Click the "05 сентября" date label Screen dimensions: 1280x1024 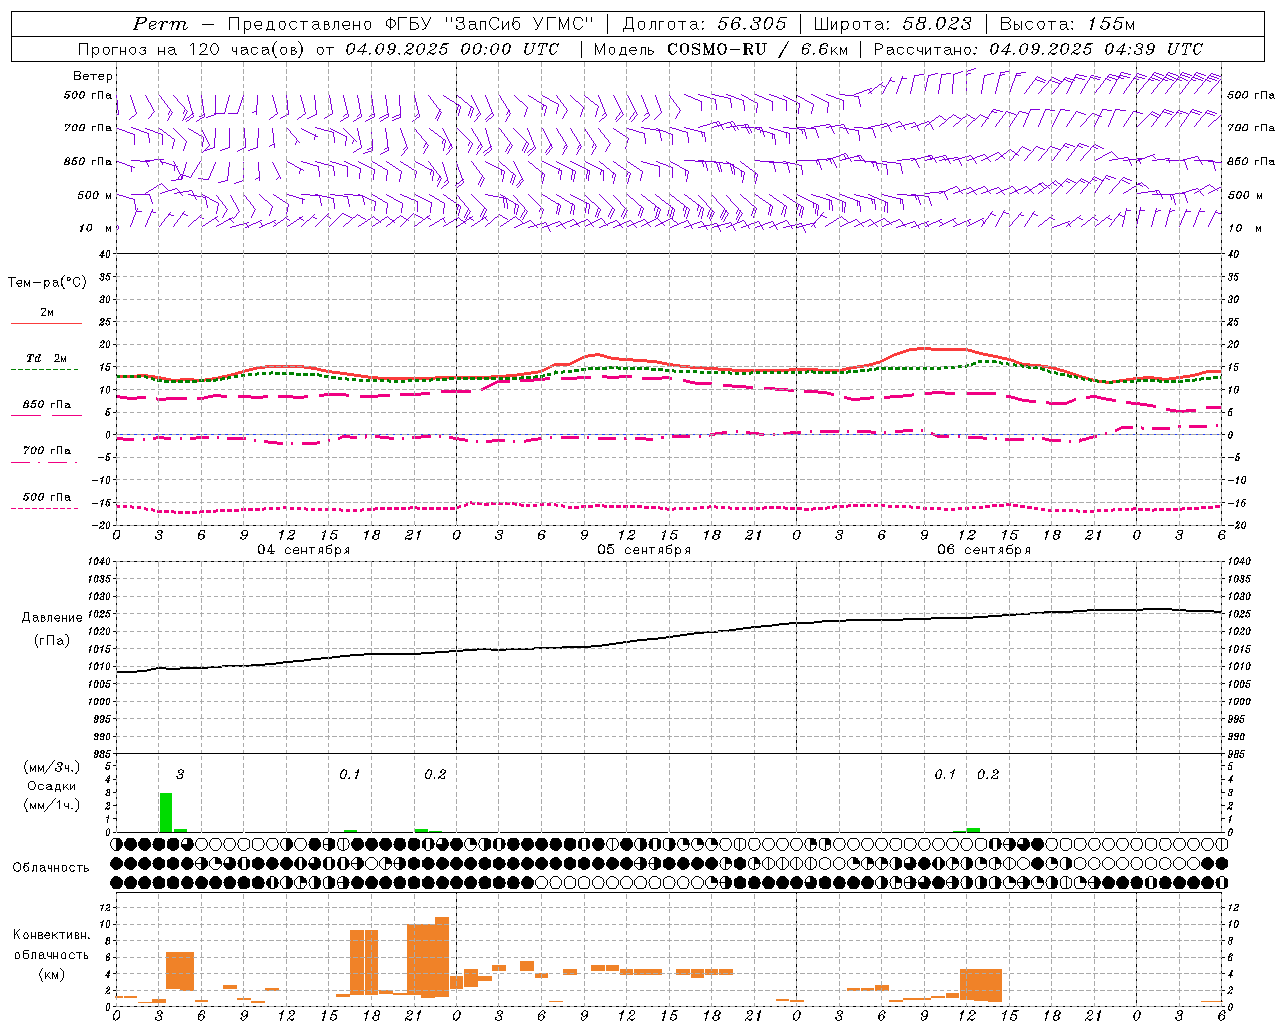point(644,550)
